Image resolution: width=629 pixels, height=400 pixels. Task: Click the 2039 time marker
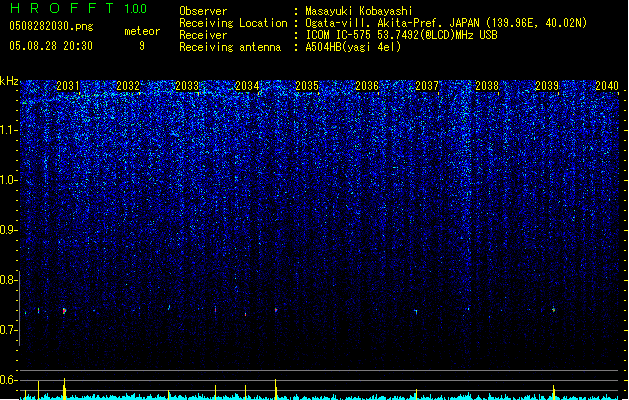pos(547,86)
